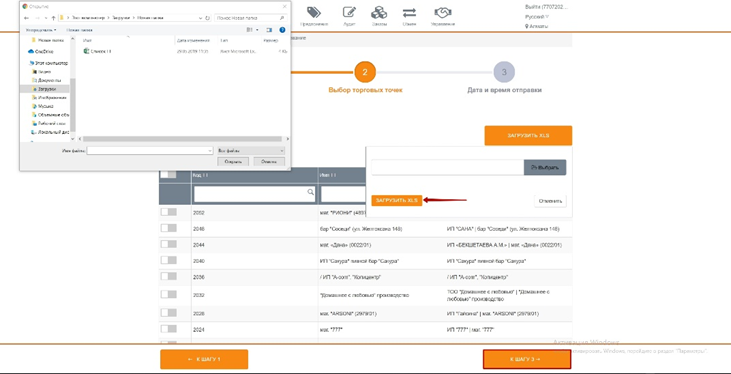Go up one folder level in file dialog
Image resolution: width=731 pixels, height=374 pixels.
[54, 18]
